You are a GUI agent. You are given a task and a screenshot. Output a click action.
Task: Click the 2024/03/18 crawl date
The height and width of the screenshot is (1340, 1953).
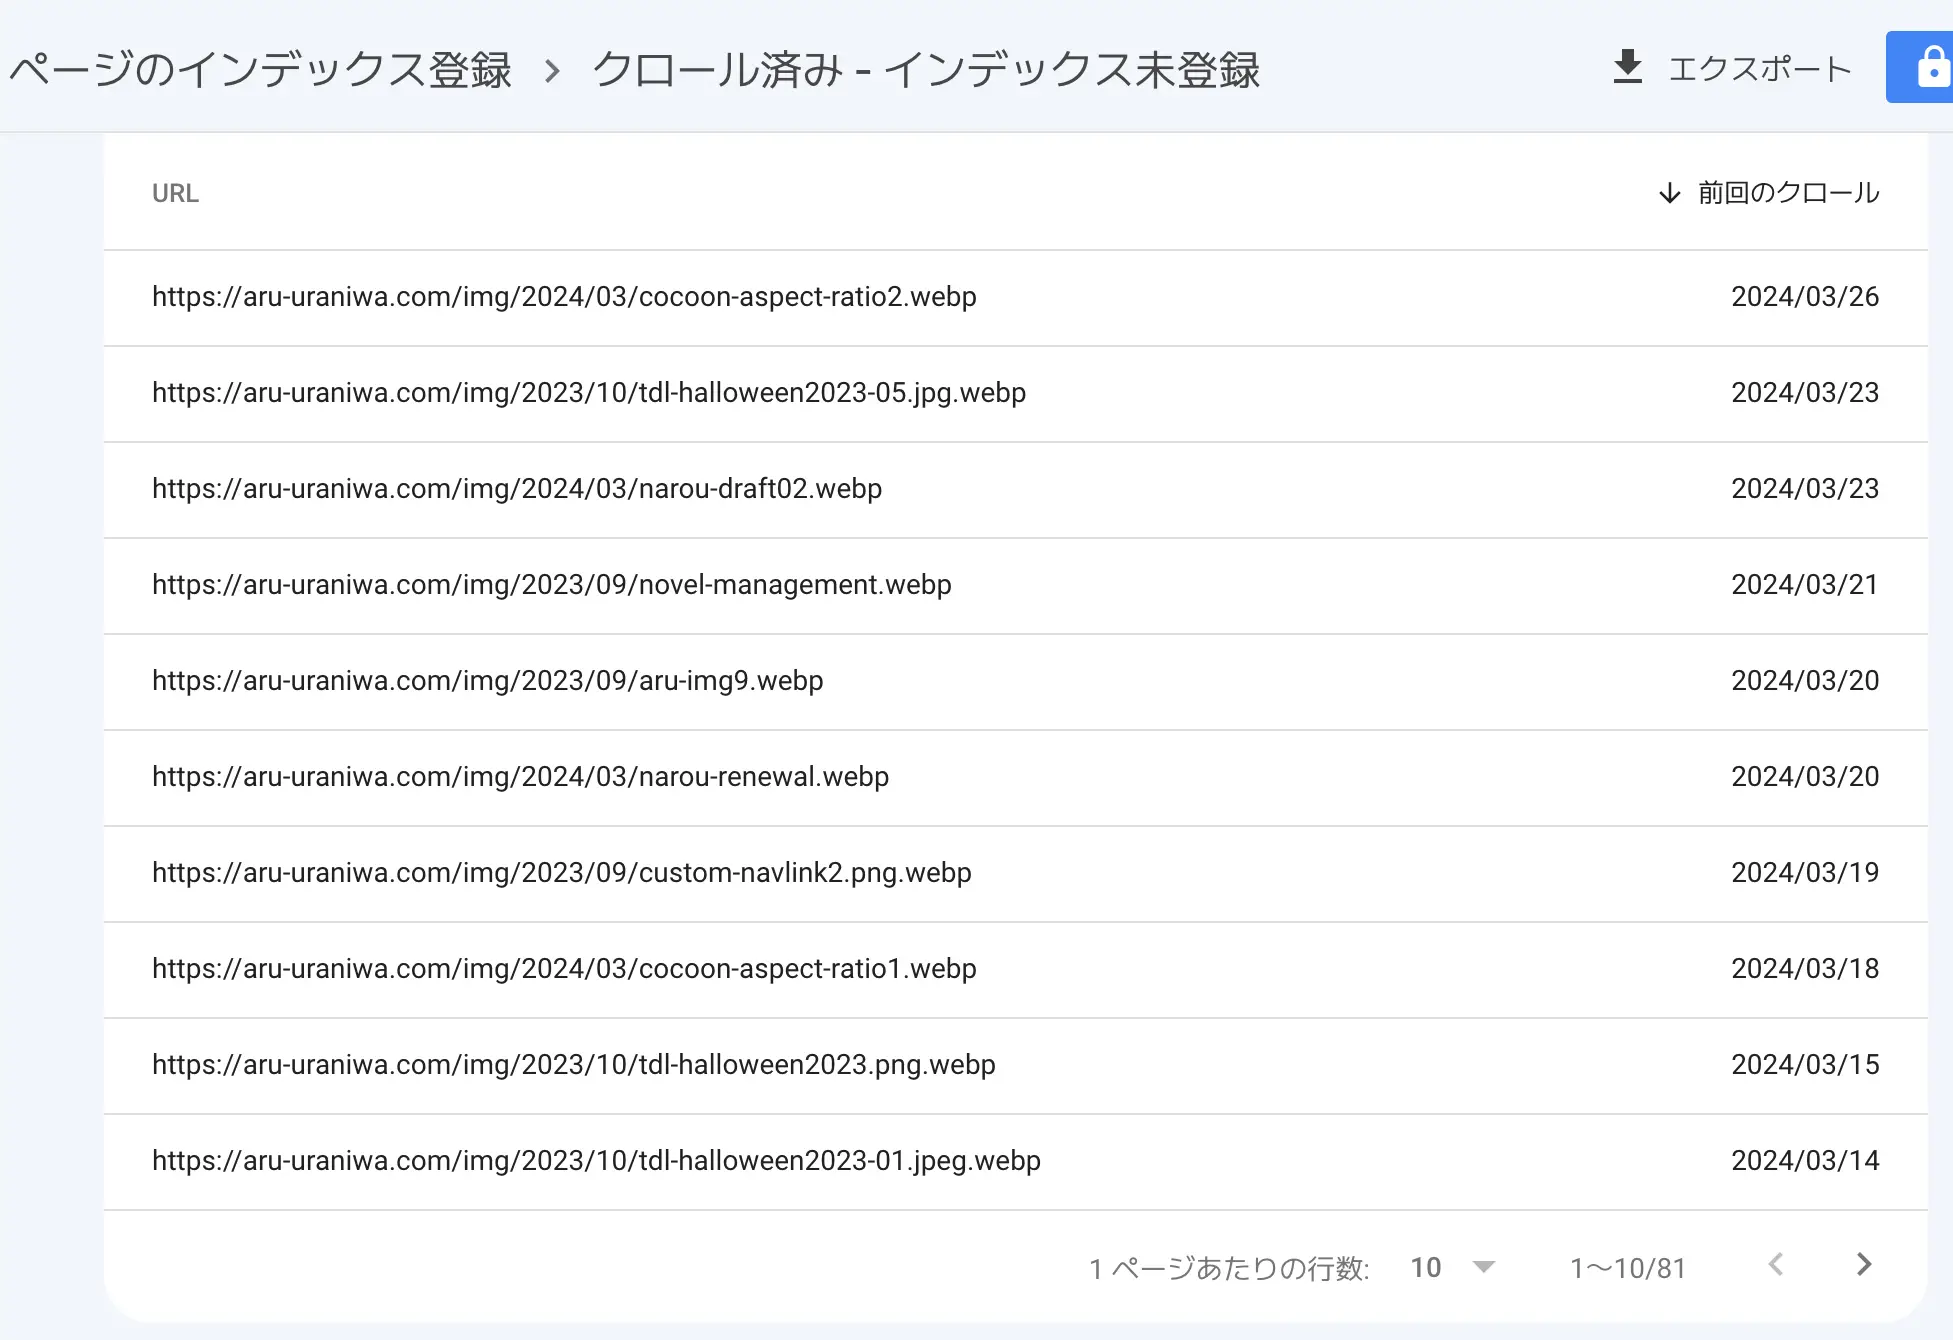pos(1805,969)
